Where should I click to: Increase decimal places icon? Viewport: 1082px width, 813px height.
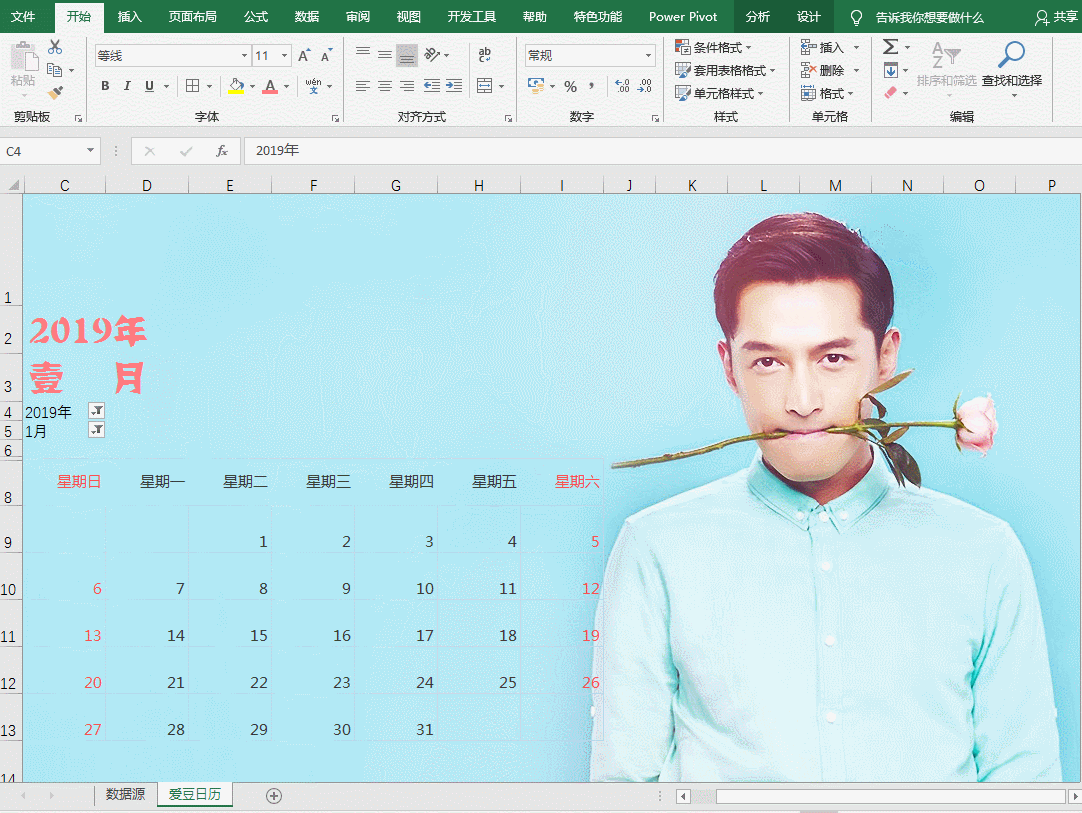click(622, 86)
